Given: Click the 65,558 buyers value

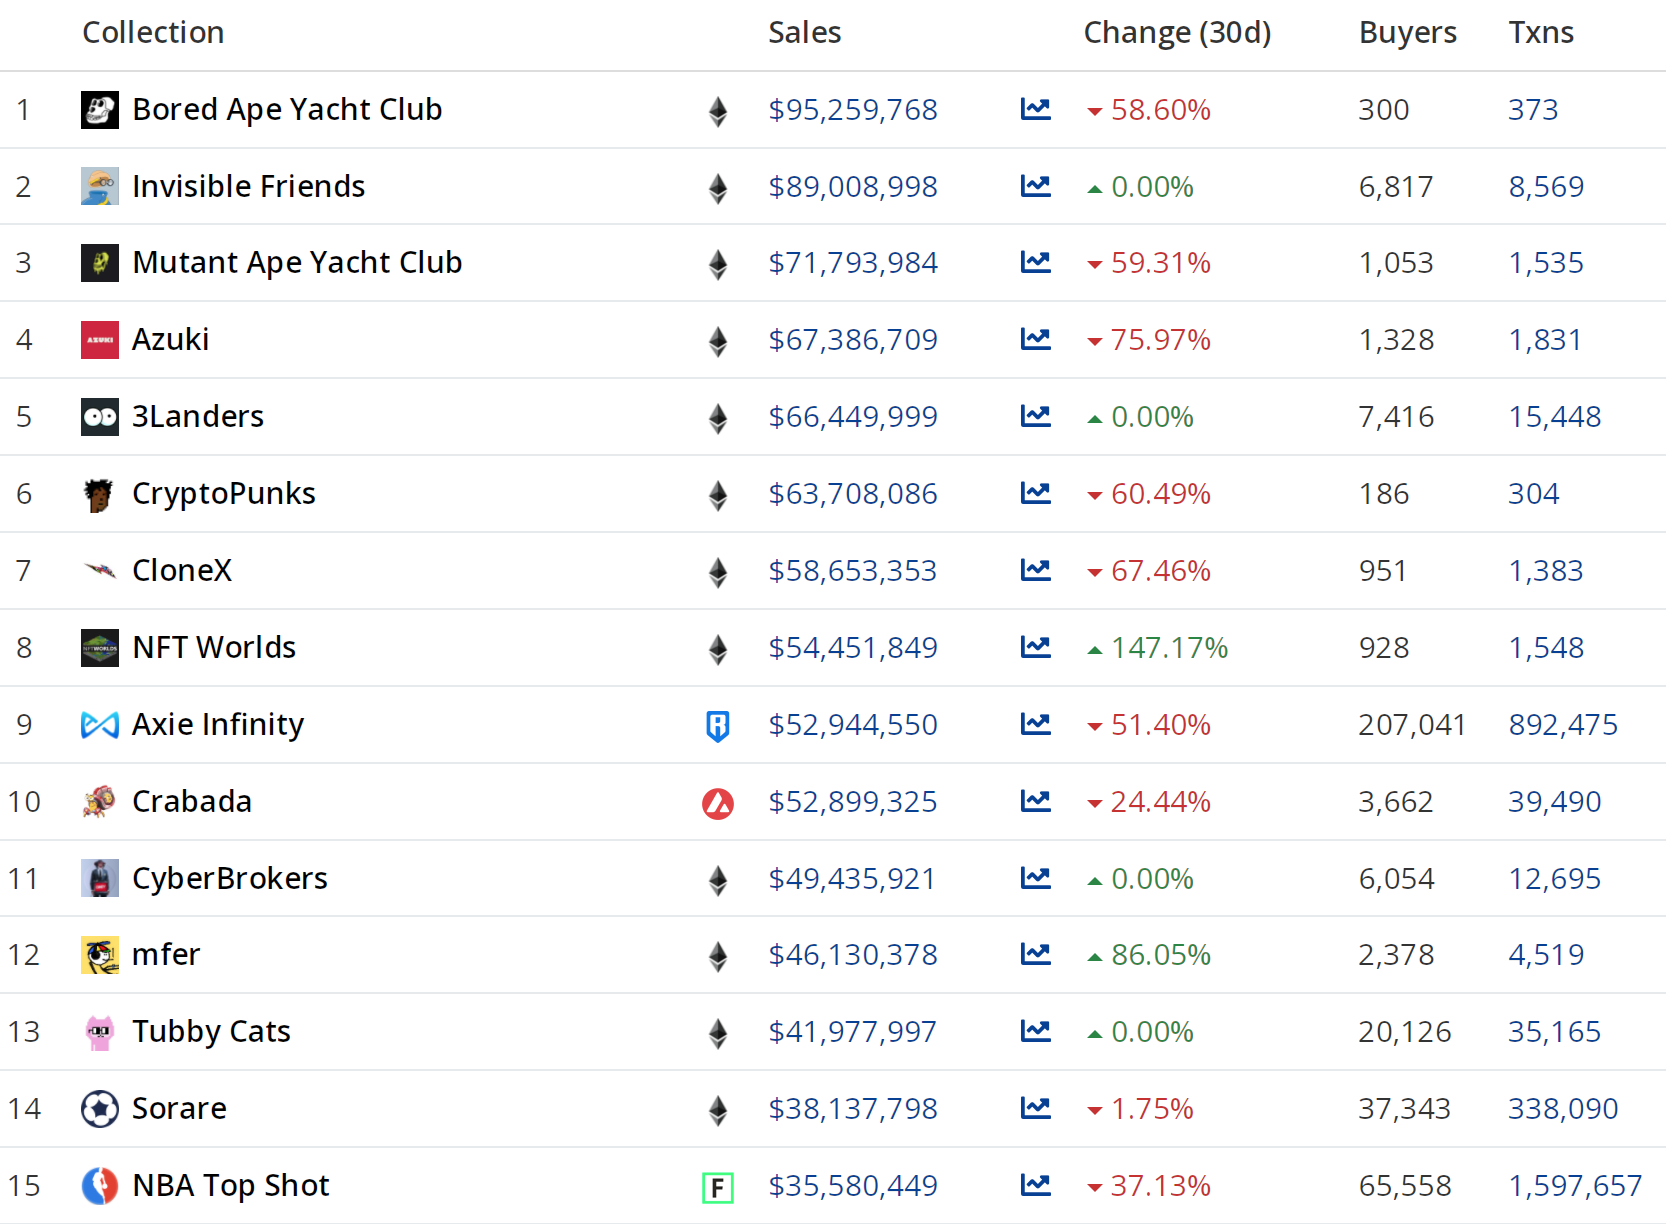Looking at the screenshot, I should pos(1405,1185).
